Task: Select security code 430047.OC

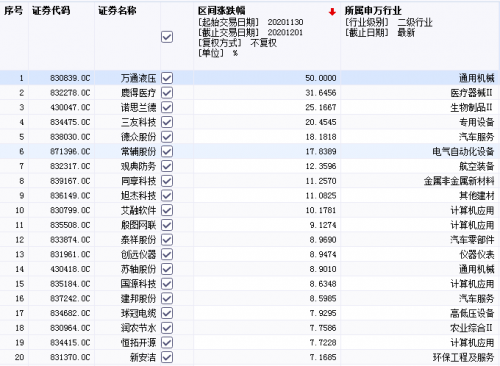Action: click(x=70, y=107)
